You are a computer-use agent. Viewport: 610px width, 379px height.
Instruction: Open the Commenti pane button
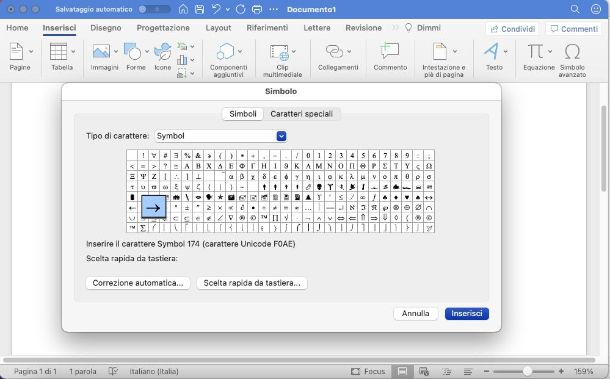point(575,29)
